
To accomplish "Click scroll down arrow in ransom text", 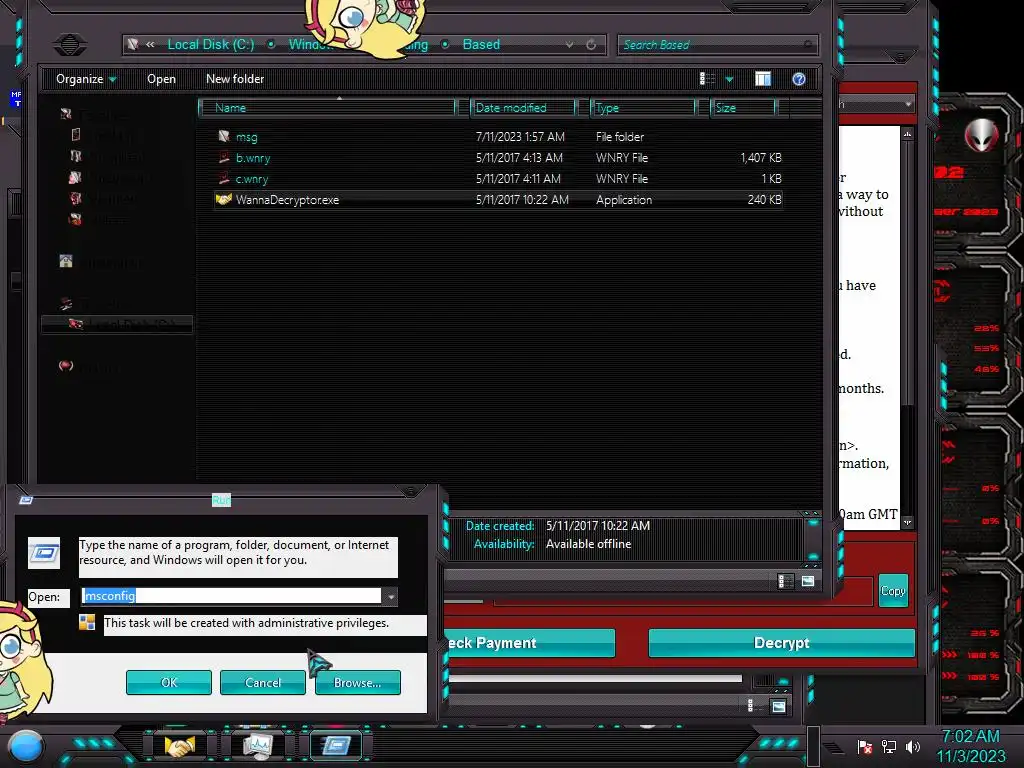I will [907, 522].
